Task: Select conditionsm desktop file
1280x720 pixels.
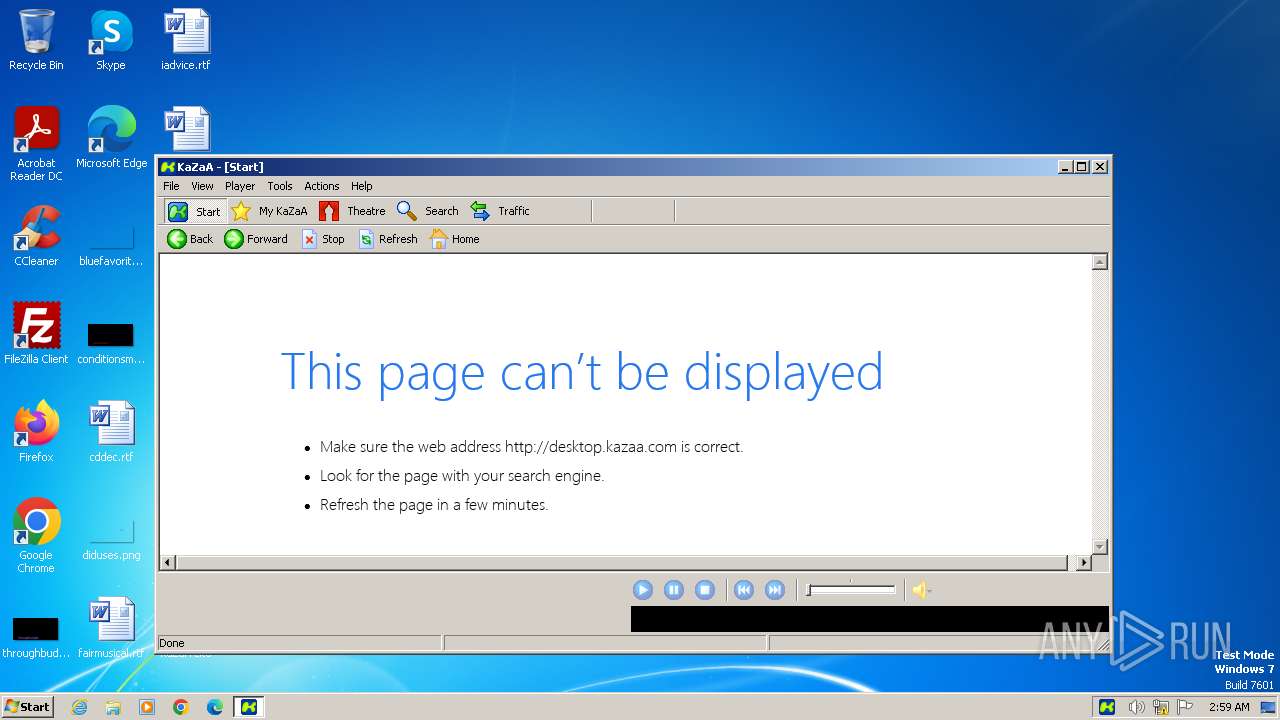Action: 111,342
